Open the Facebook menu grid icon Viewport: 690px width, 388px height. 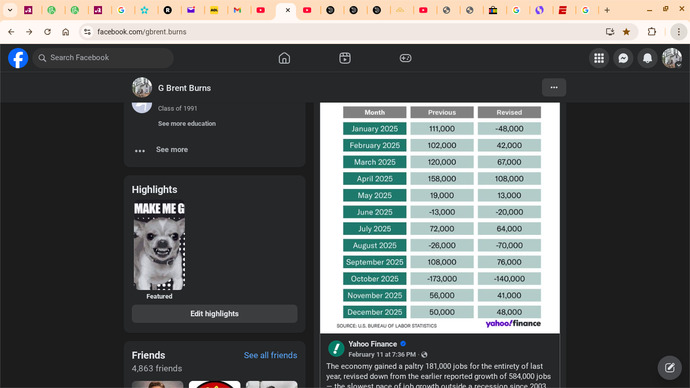[599, 58]
